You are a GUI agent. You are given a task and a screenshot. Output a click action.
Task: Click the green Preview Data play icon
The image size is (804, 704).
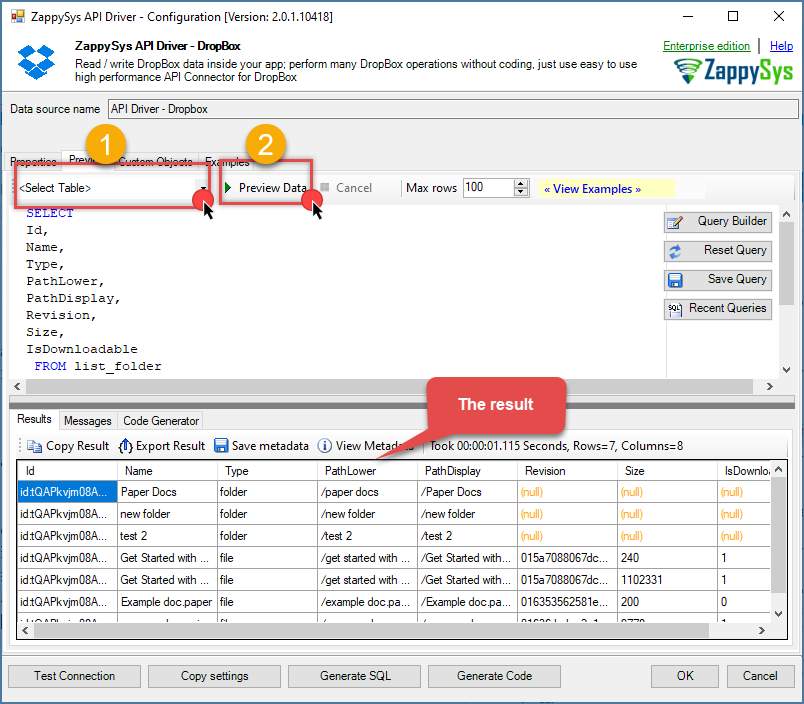[x=229, y=188]
